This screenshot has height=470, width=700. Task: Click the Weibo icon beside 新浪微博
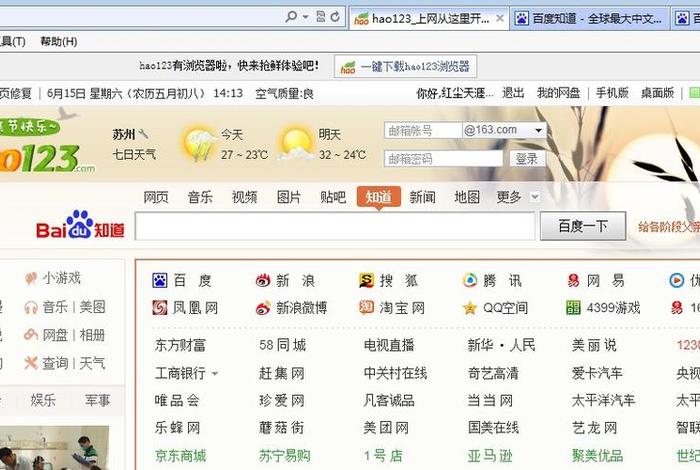tap(263, 308)
